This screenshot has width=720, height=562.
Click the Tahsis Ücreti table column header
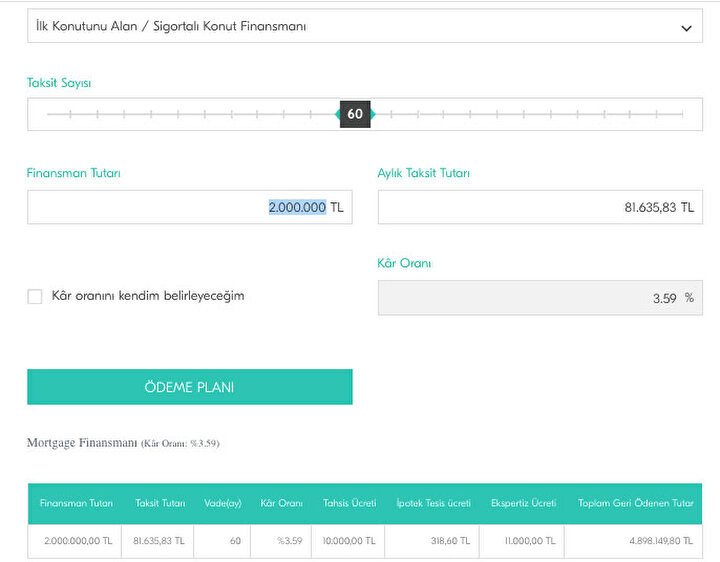pyautogui.click(x=349, y=503)
